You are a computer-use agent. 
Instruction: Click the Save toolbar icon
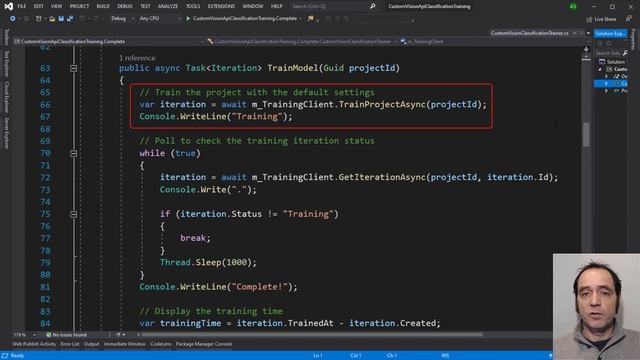tap(61, 18)
